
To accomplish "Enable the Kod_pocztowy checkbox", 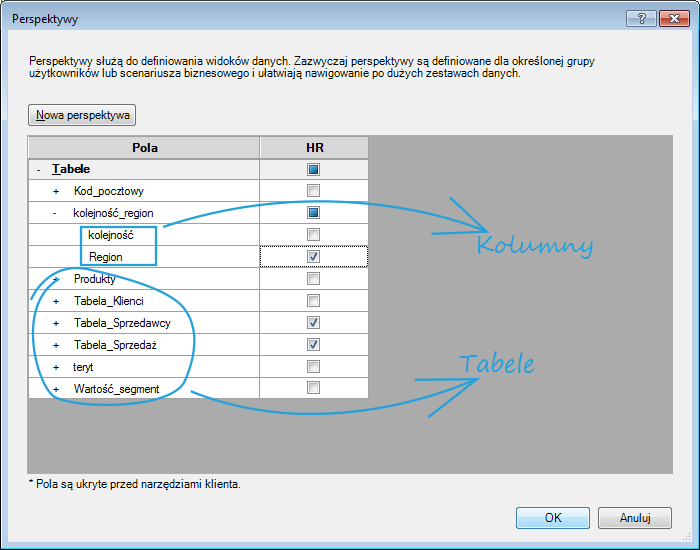I will click(x=314, y=191).
